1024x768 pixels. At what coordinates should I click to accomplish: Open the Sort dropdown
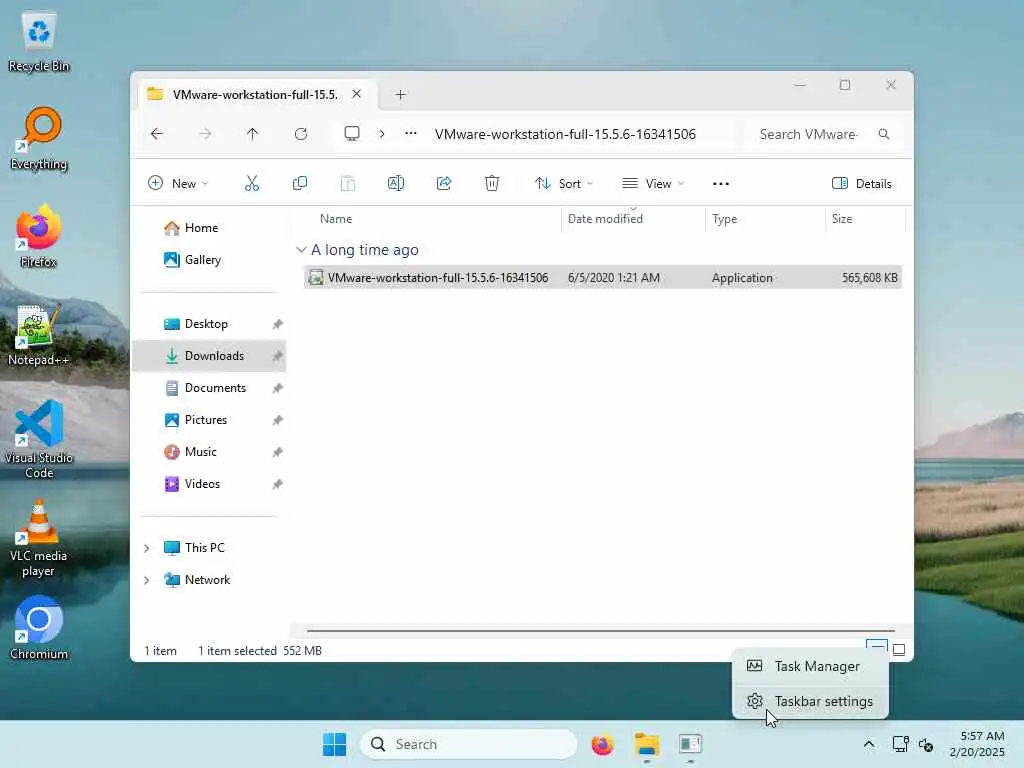coord(564,184)
